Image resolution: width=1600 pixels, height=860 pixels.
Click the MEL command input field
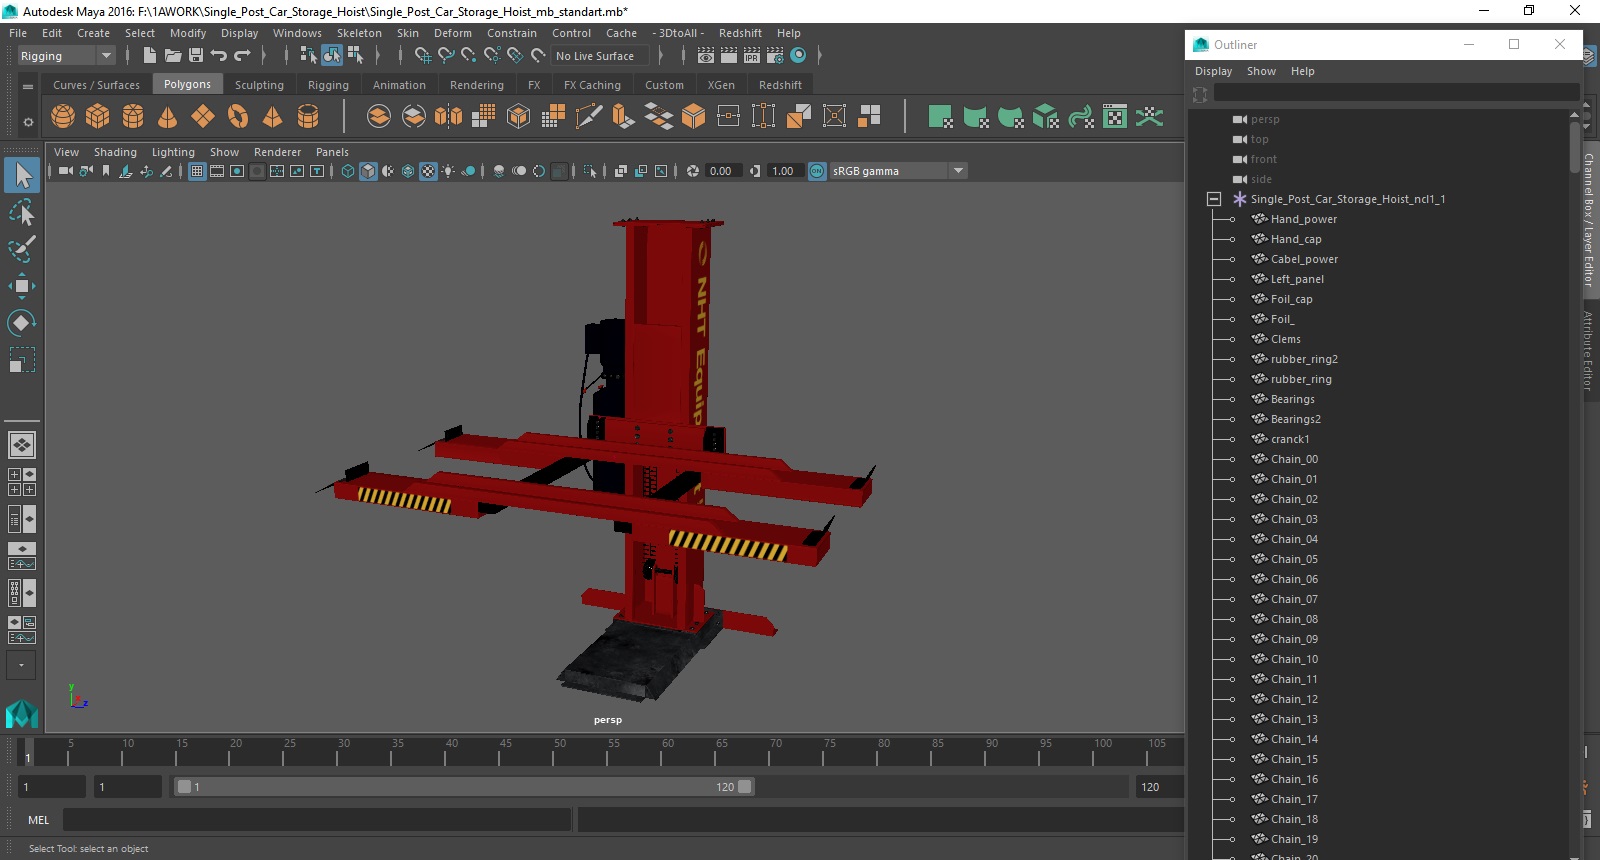(317, 820)
